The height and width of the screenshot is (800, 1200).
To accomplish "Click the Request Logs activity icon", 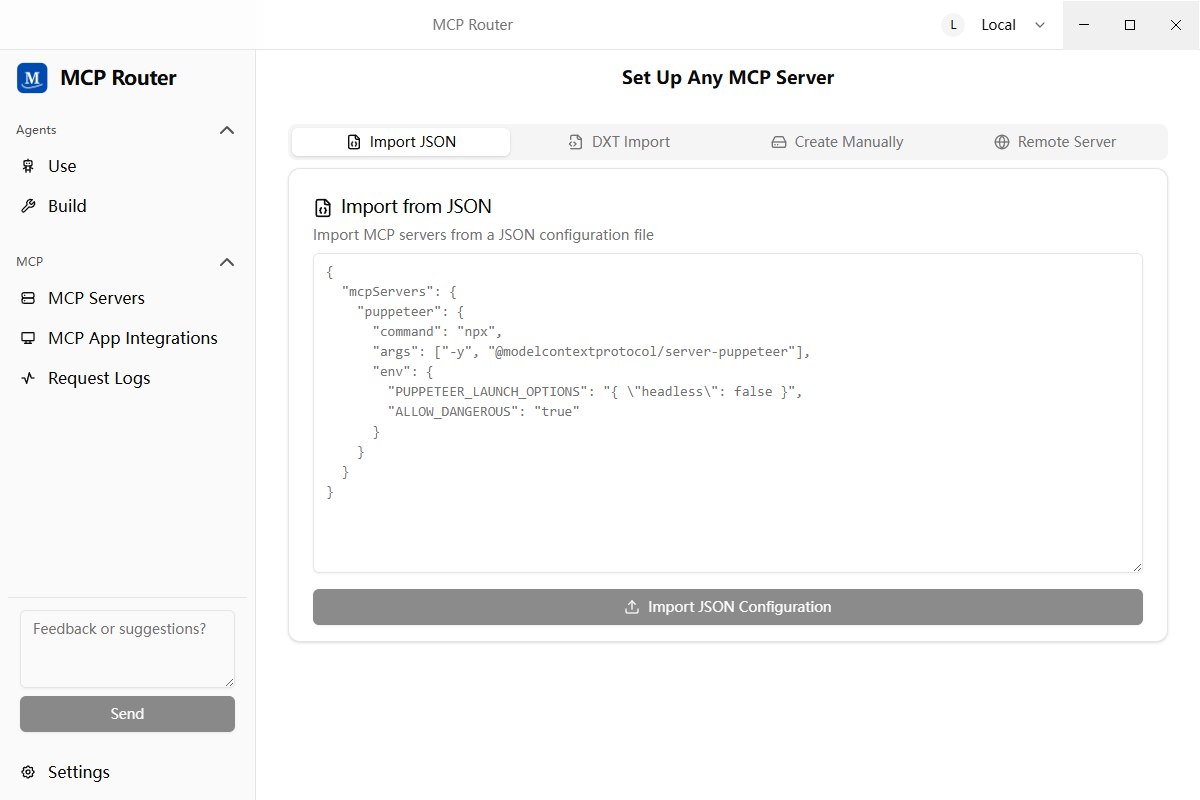I will [x=28, y=378].
